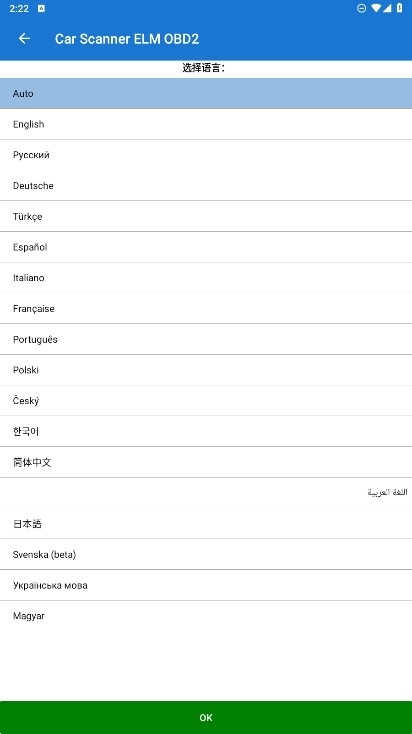Tap the Wi-Fi status icon

375,8
